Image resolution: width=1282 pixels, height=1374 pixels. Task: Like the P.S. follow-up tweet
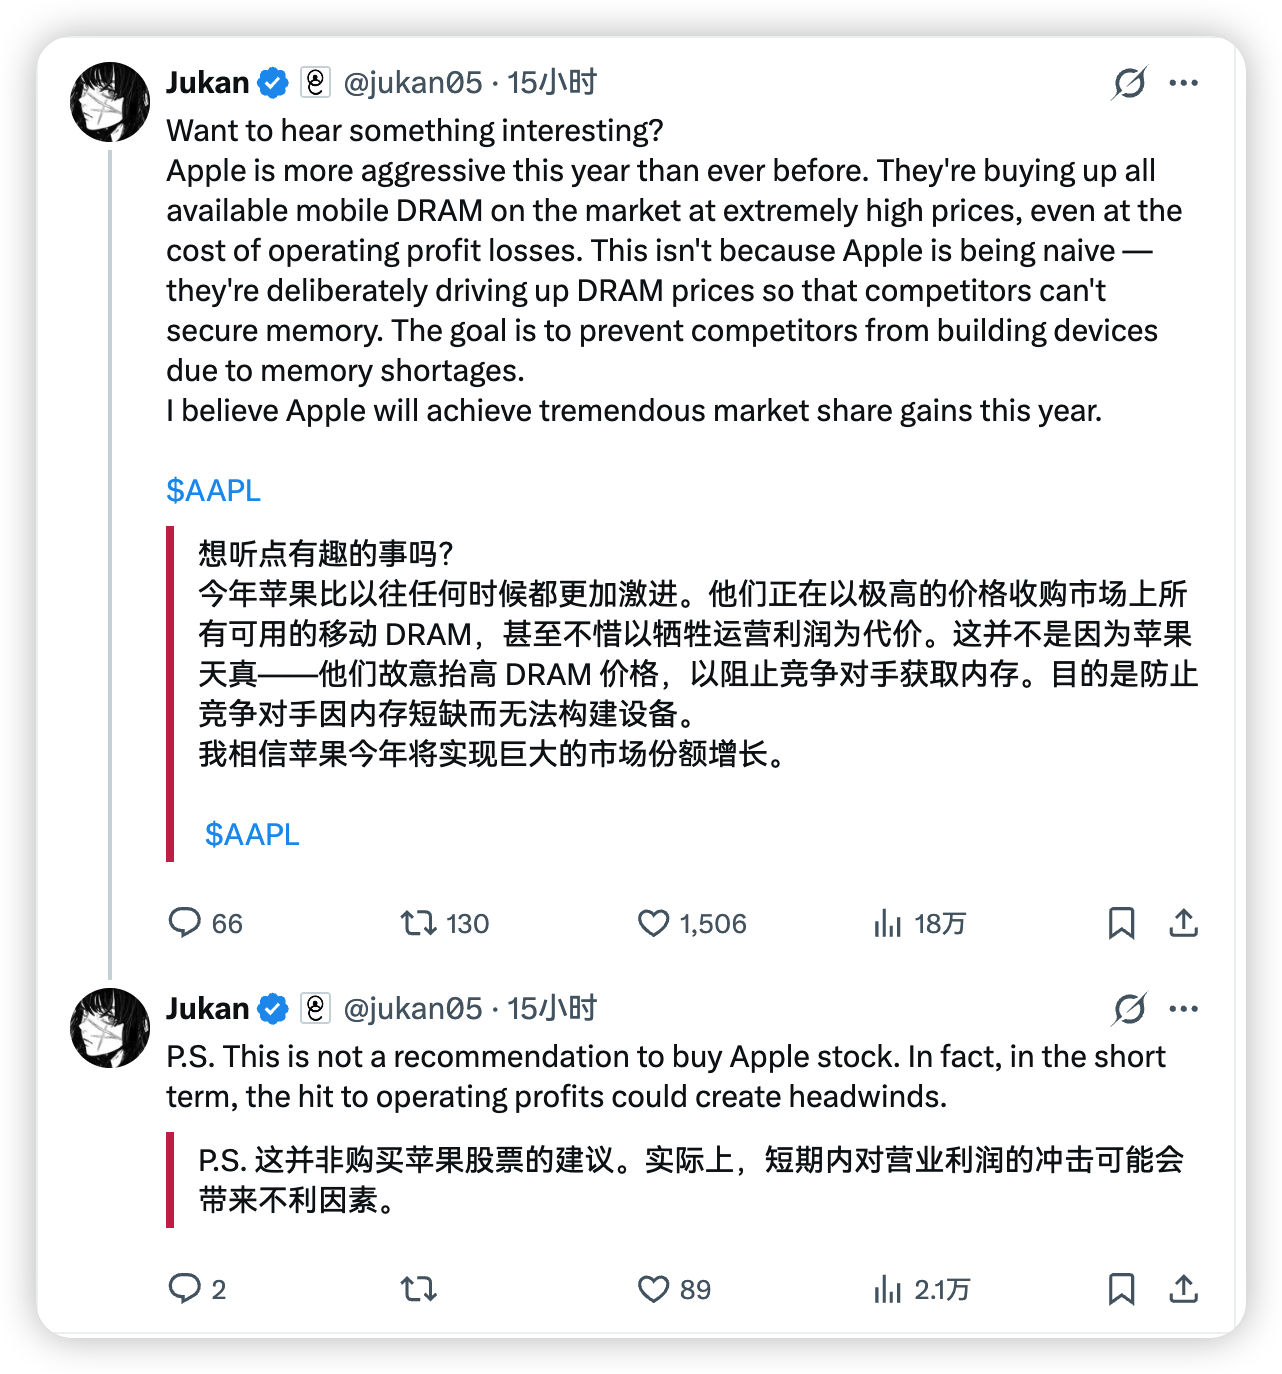(x=654, y=1290)
